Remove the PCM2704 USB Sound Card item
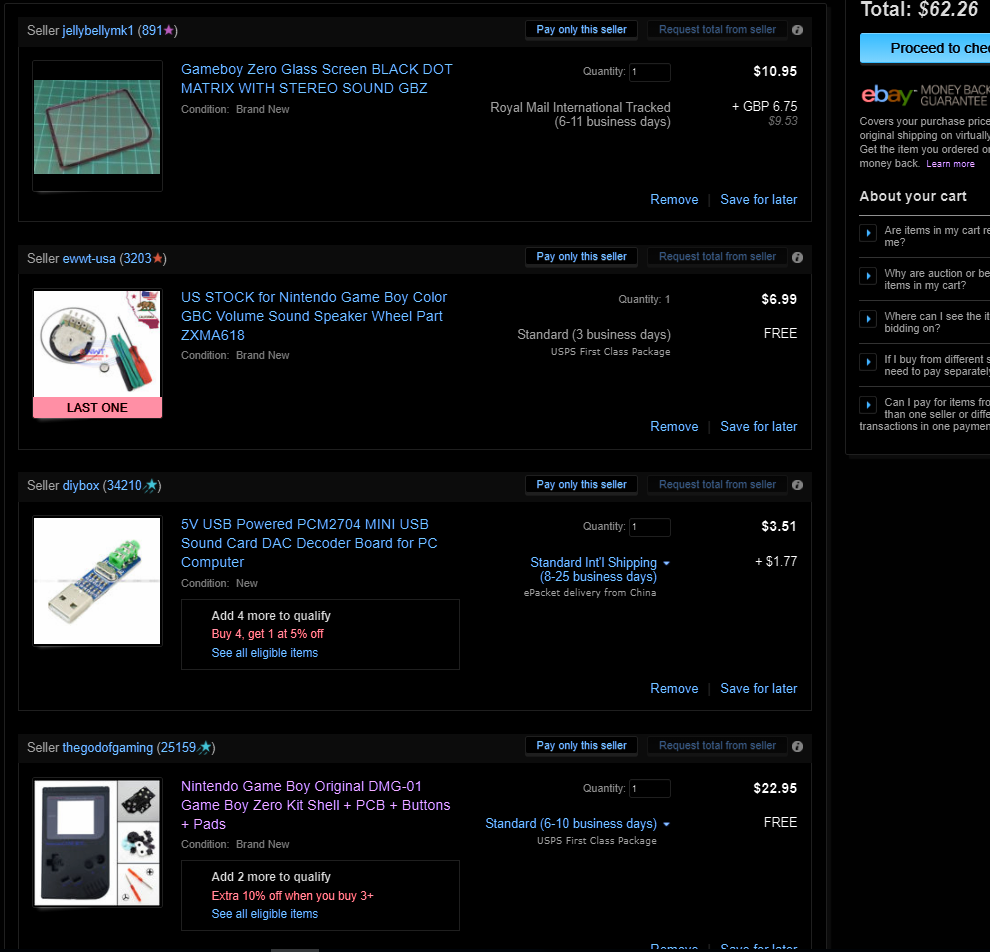The image size is (990, 952). (674, 689)
